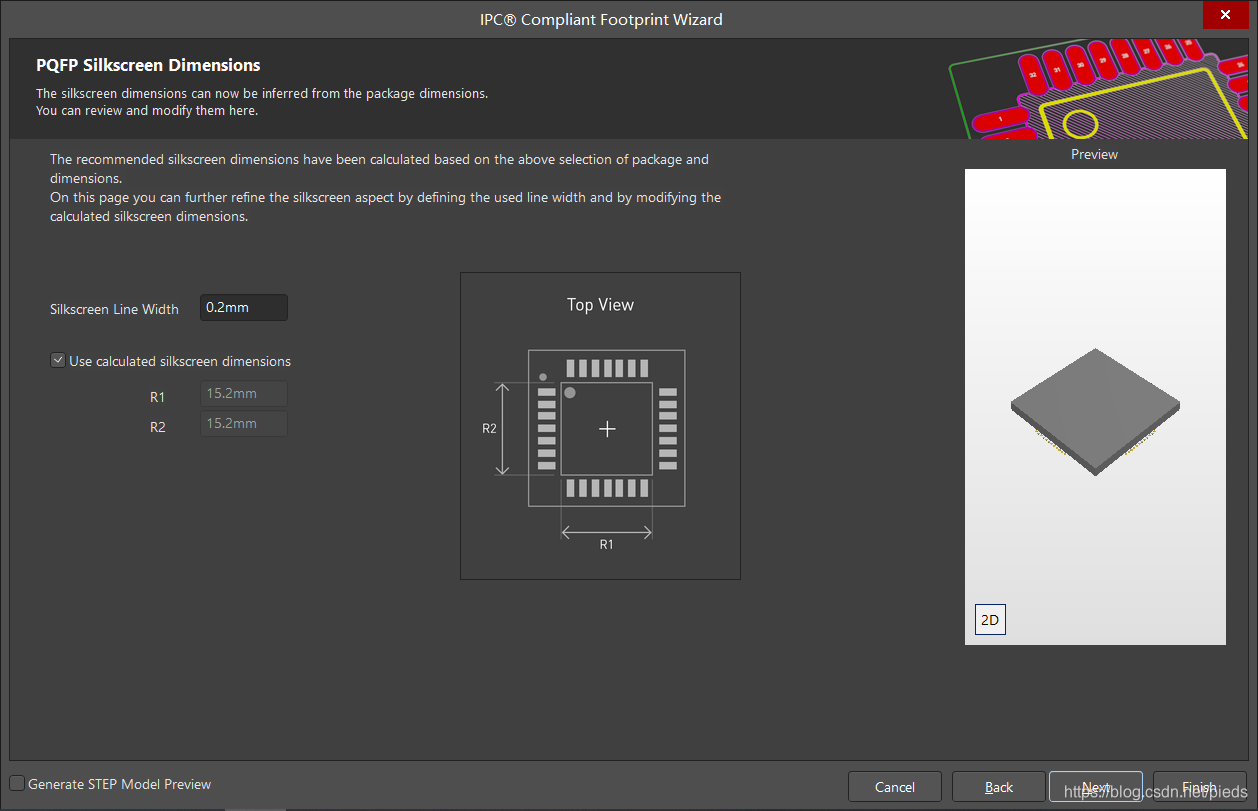Click the pin 1 dot marker inside the package outline
Viewport: 1258px width, 811px height.
[x=570, y=393]
